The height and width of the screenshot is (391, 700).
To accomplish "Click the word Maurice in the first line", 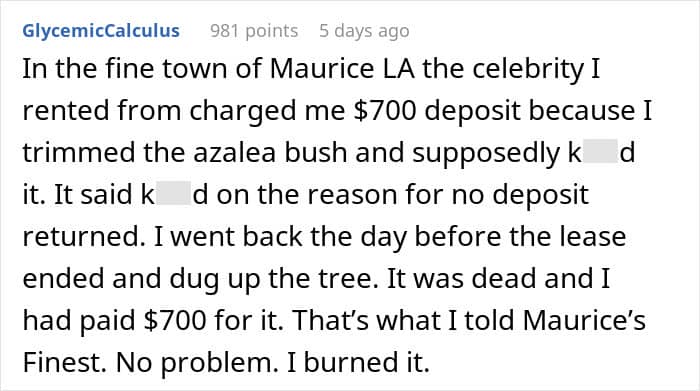I will tap(322, 69).
